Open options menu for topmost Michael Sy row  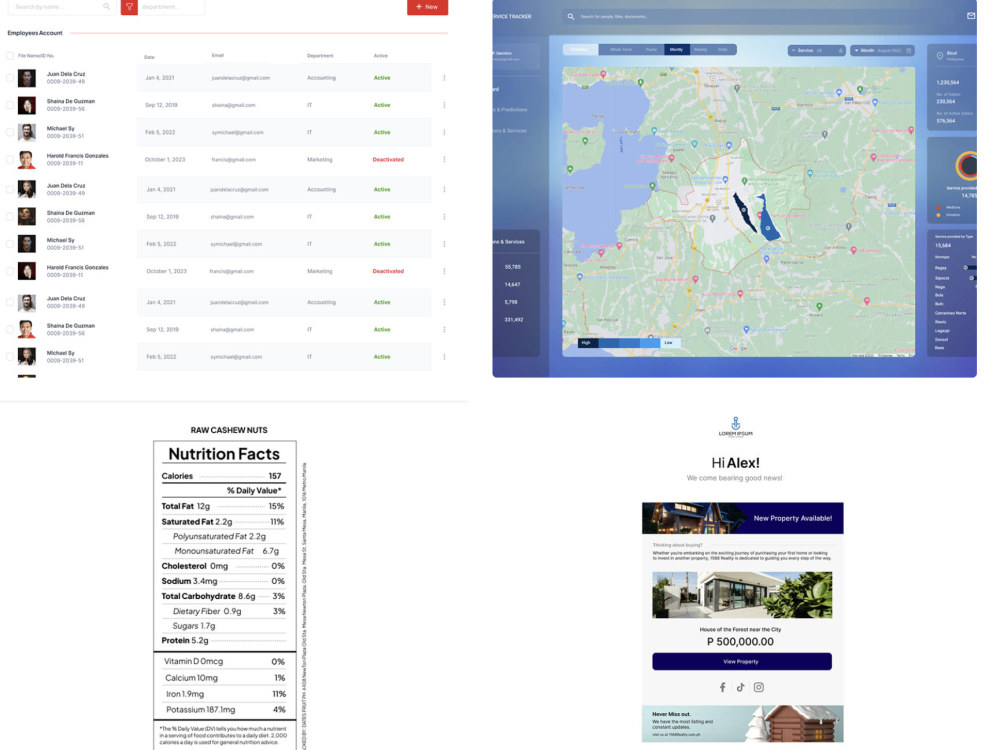click(444, 132)
